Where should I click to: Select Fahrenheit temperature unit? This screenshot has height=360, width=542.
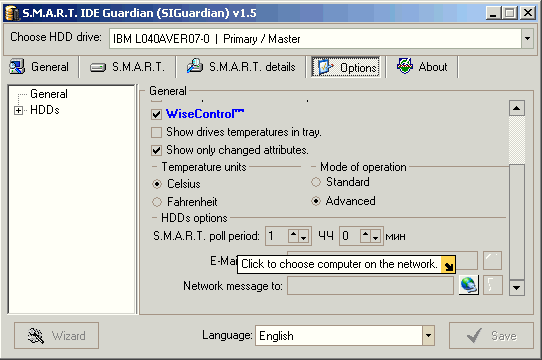157,202
